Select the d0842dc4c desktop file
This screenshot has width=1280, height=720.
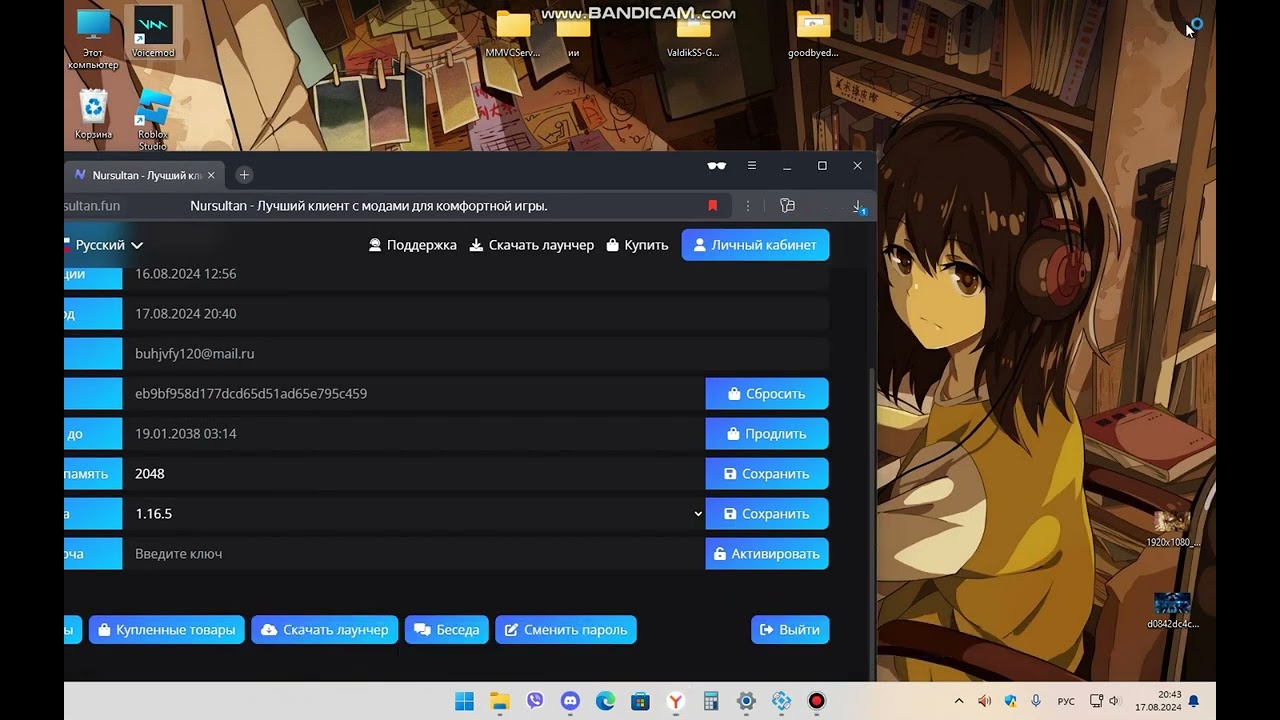point(1172,610)
